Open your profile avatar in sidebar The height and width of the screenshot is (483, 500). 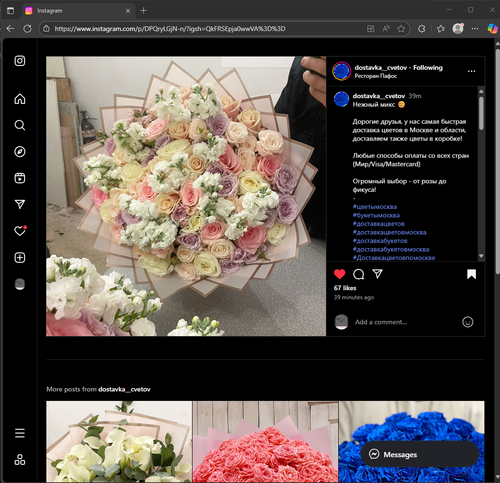tap(20, 284)
